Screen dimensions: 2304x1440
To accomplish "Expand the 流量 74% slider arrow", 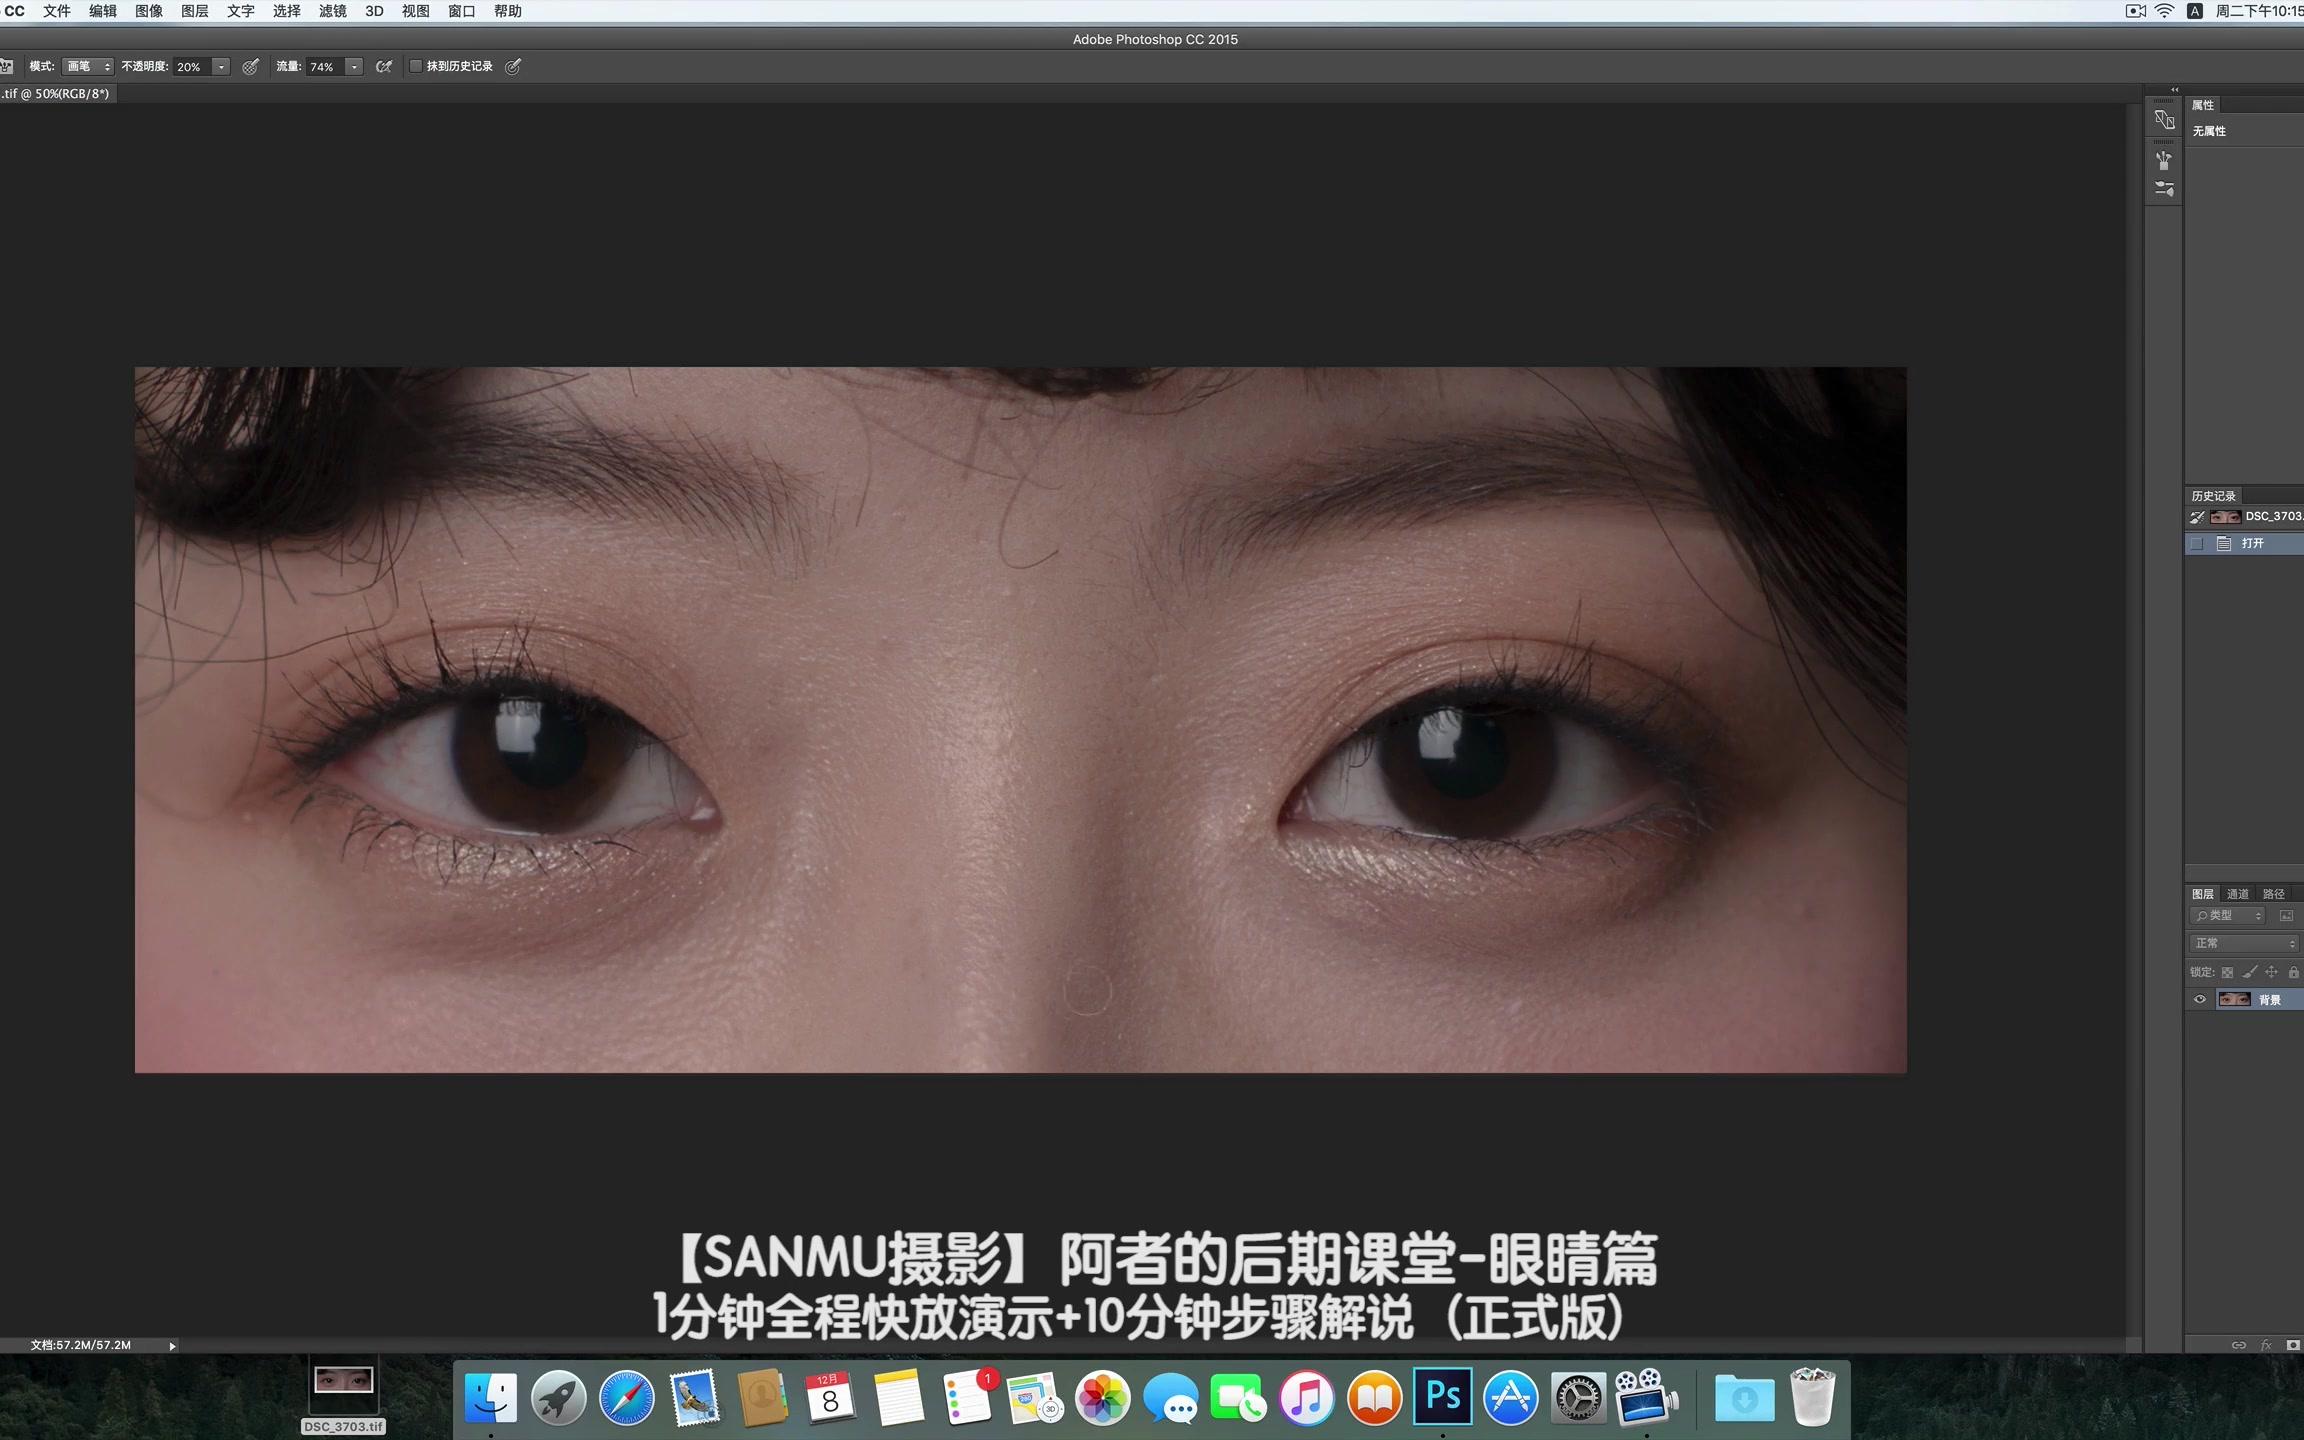I will click(x=354, y=67).
